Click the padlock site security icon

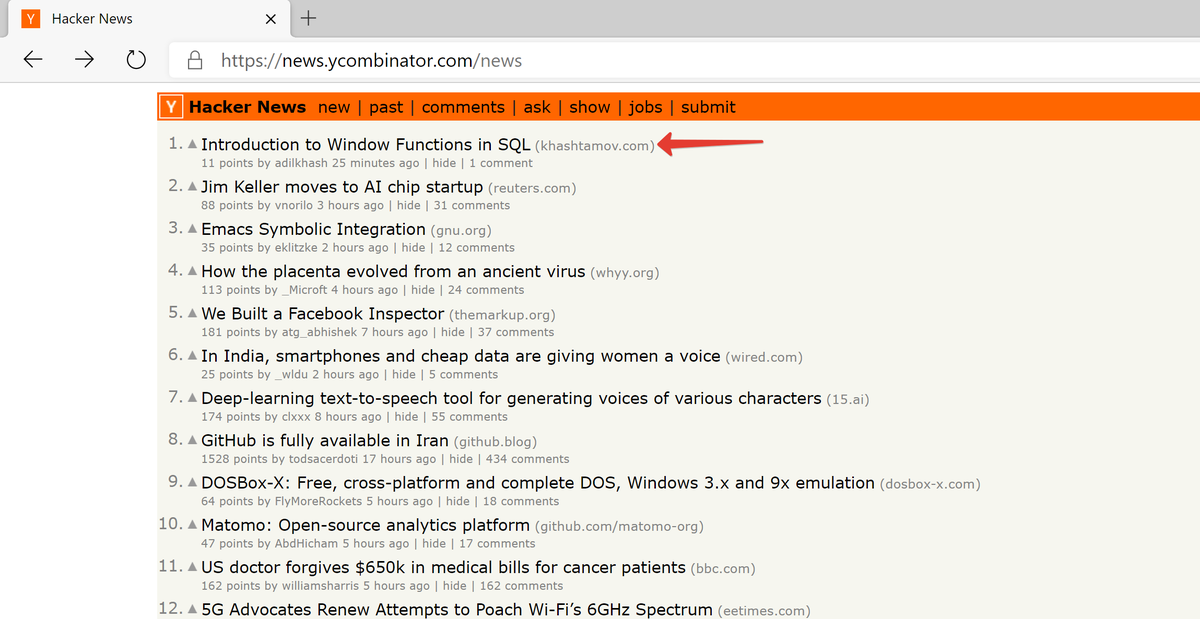point(196,60)
